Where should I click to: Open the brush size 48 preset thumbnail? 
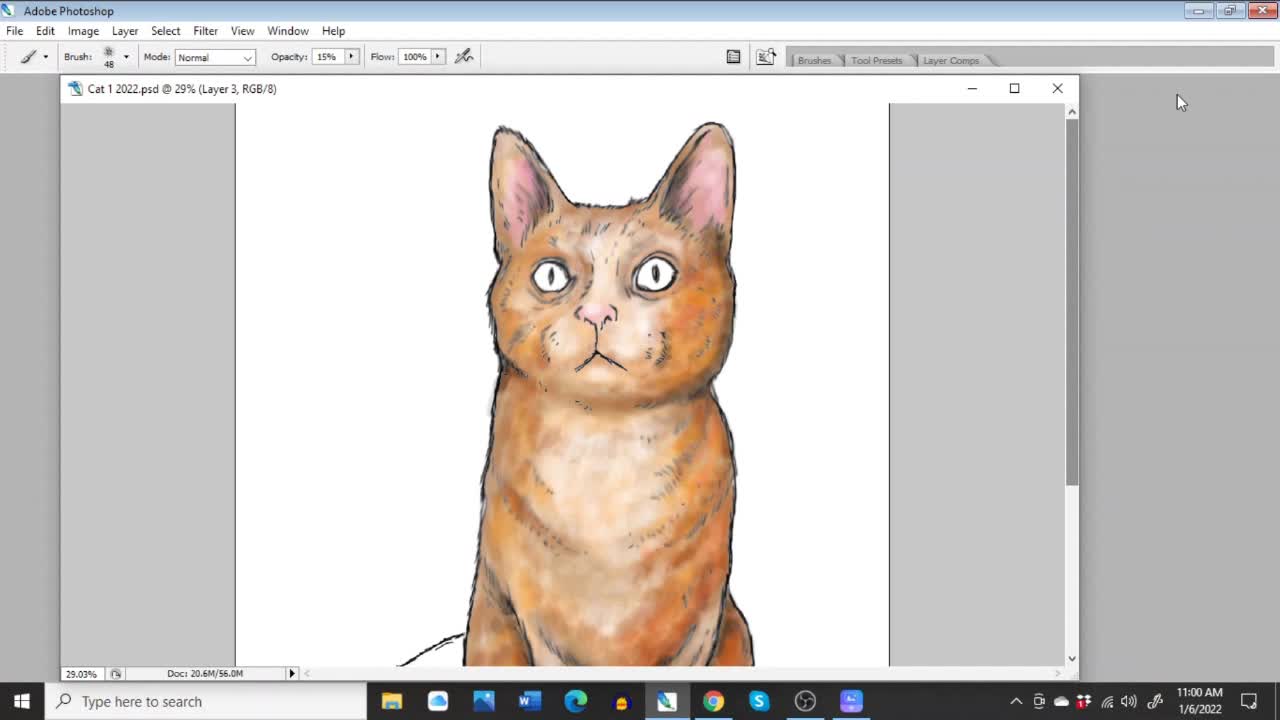click(109, 57)
